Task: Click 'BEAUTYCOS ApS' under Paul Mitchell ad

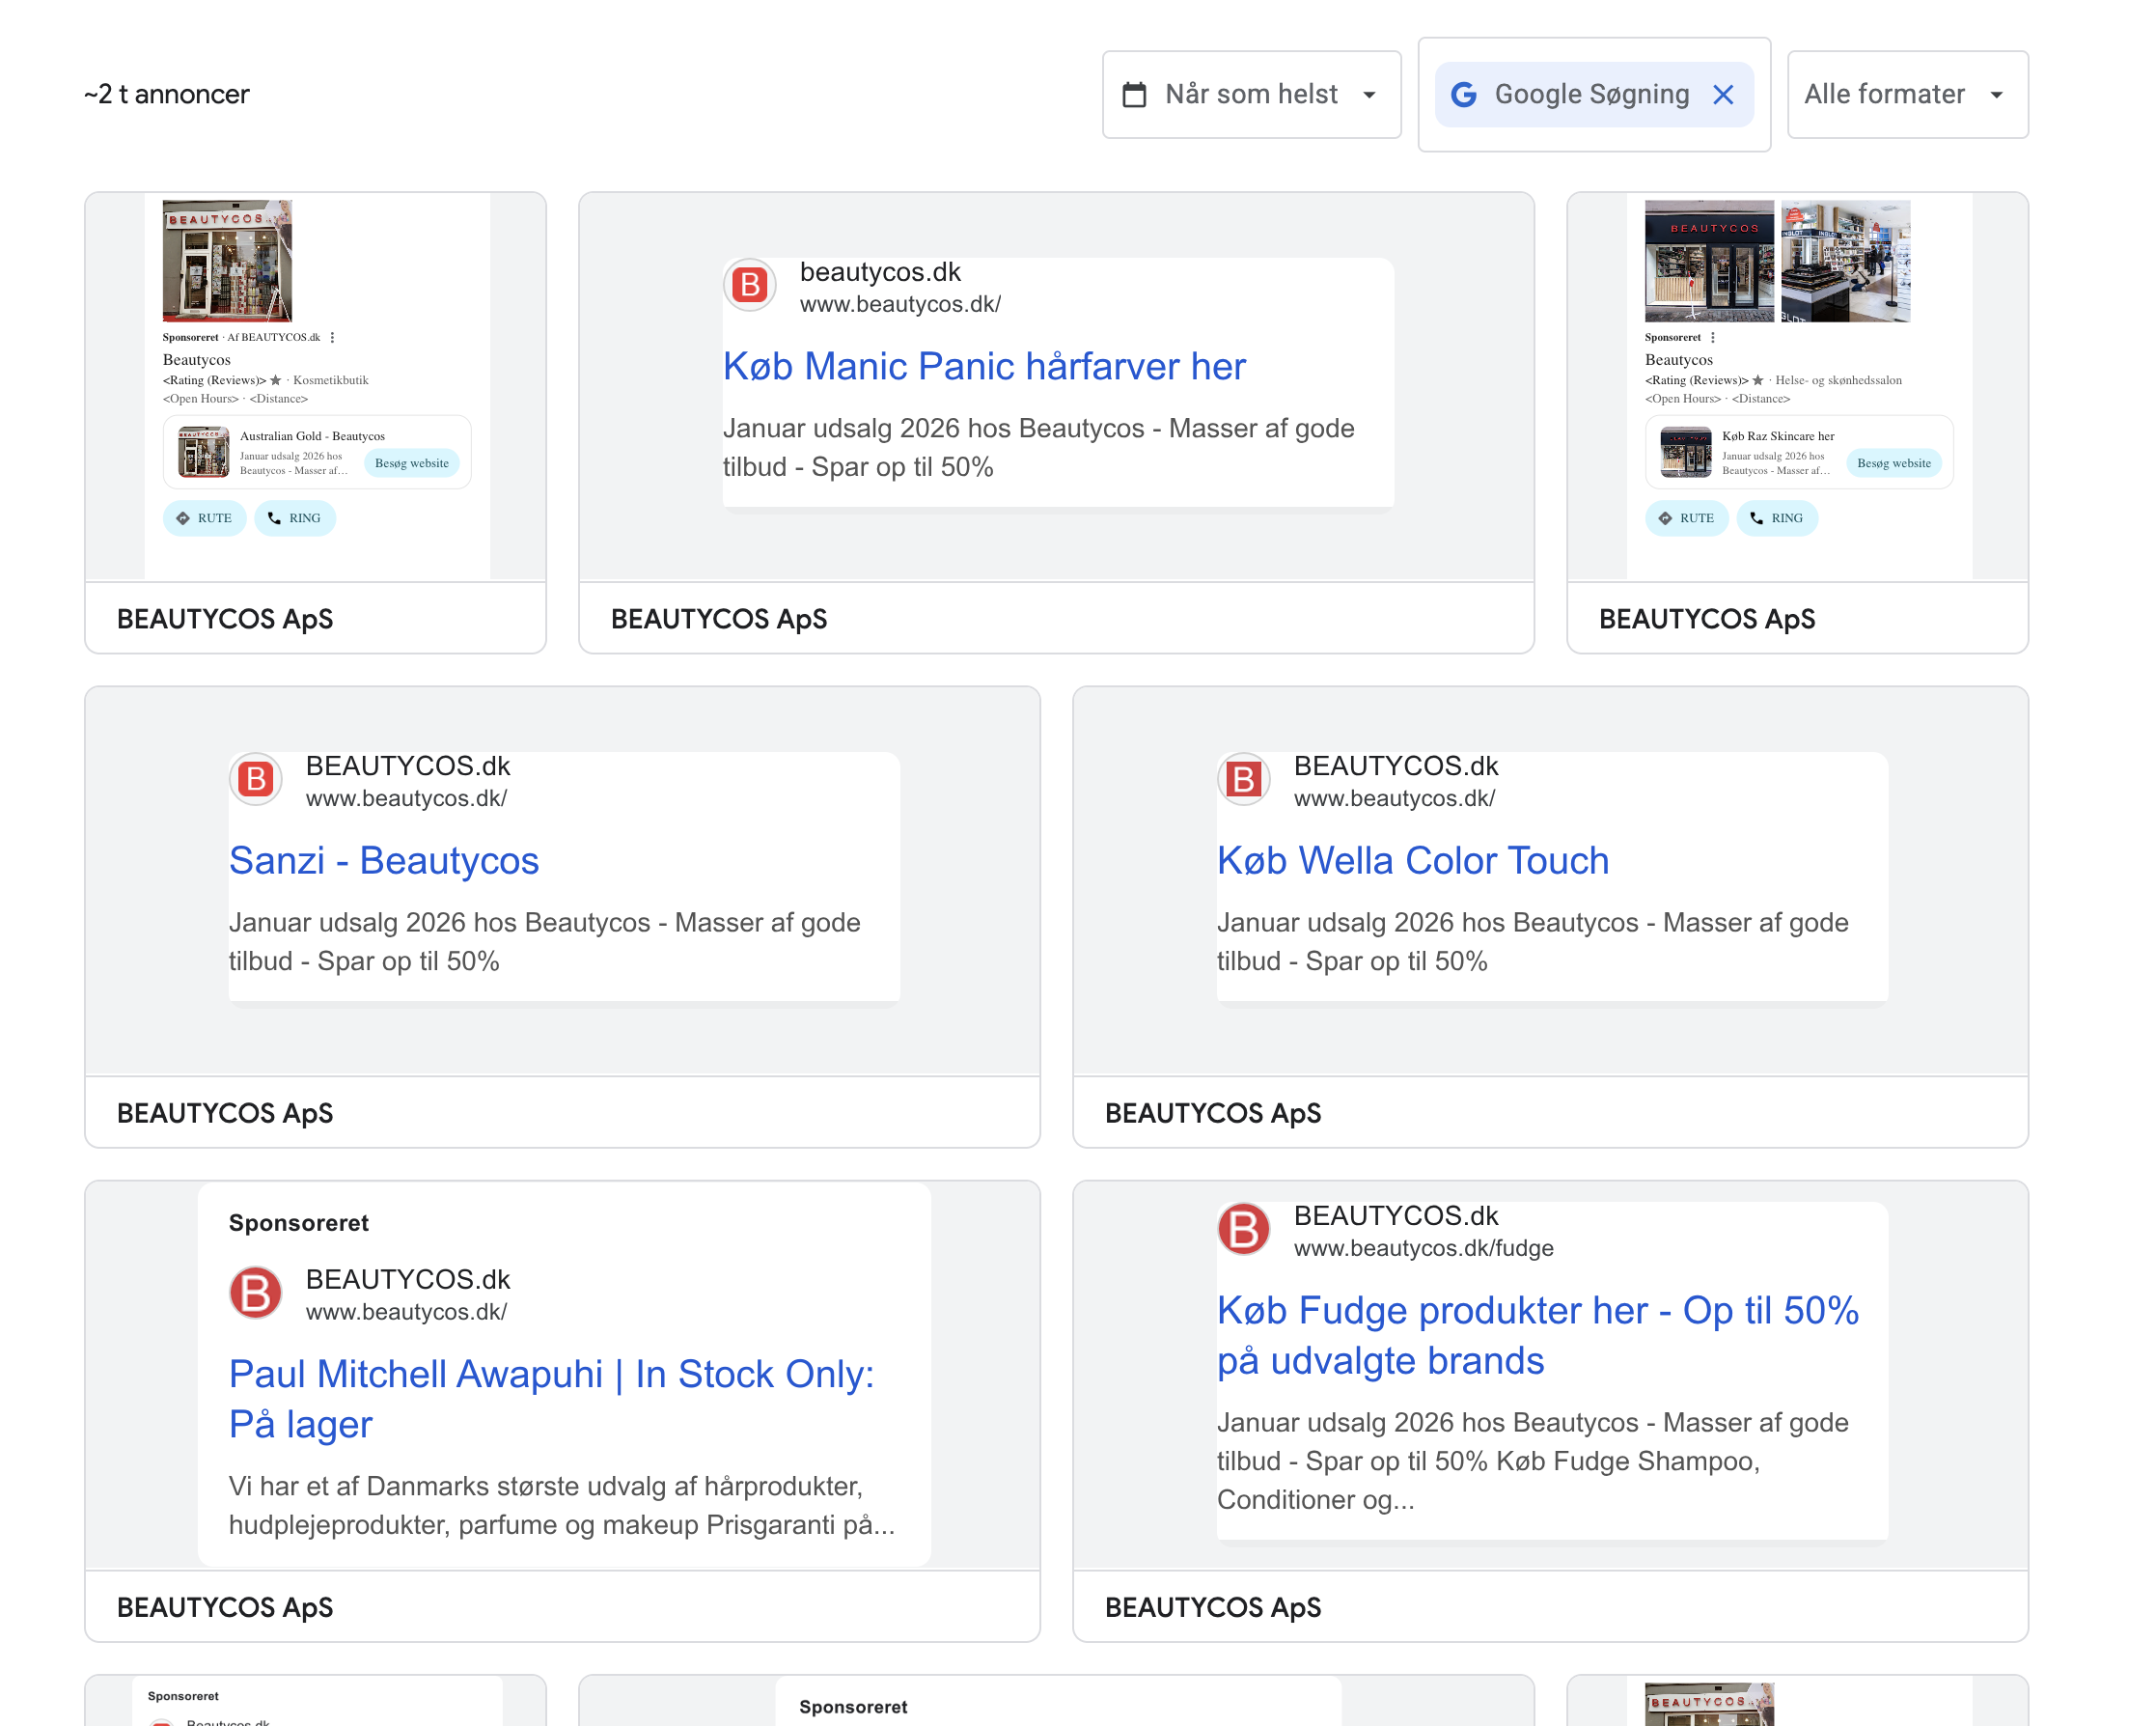Action: pyautogui.click(x=225, y=1607)
